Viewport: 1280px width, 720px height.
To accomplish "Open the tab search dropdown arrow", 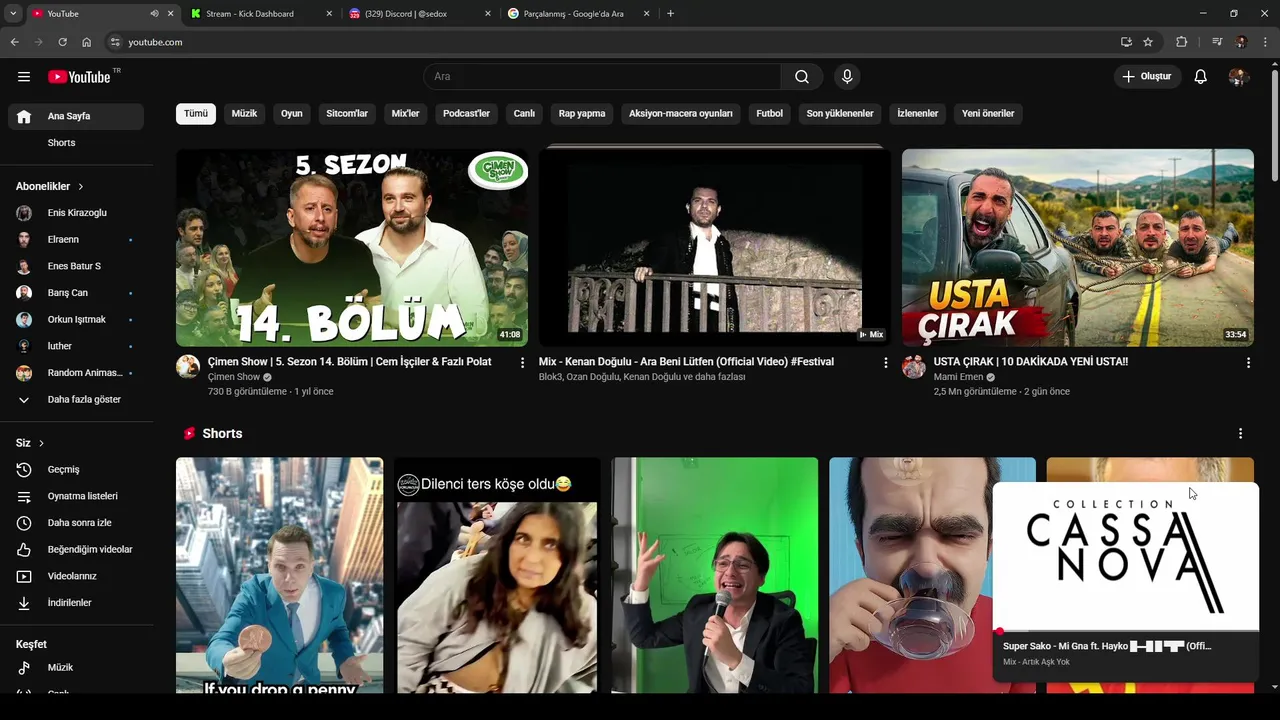I will tap(13, 14).
